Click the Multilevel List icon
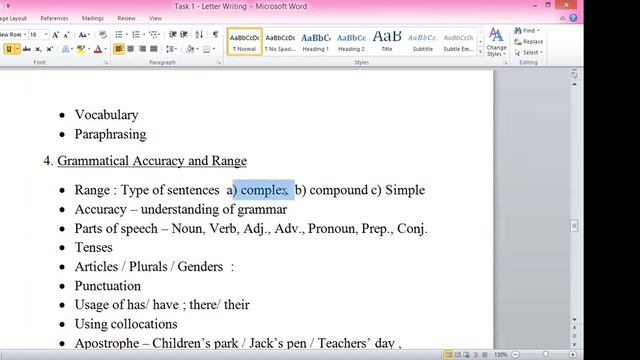This screenshot has height=360, width=640. (x=153, y=35)
